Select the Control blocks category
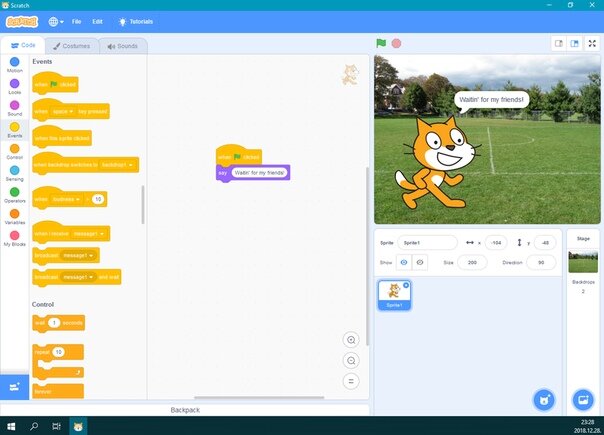The width and height of the screenshot is (604, 435). [x=15, y=151]
